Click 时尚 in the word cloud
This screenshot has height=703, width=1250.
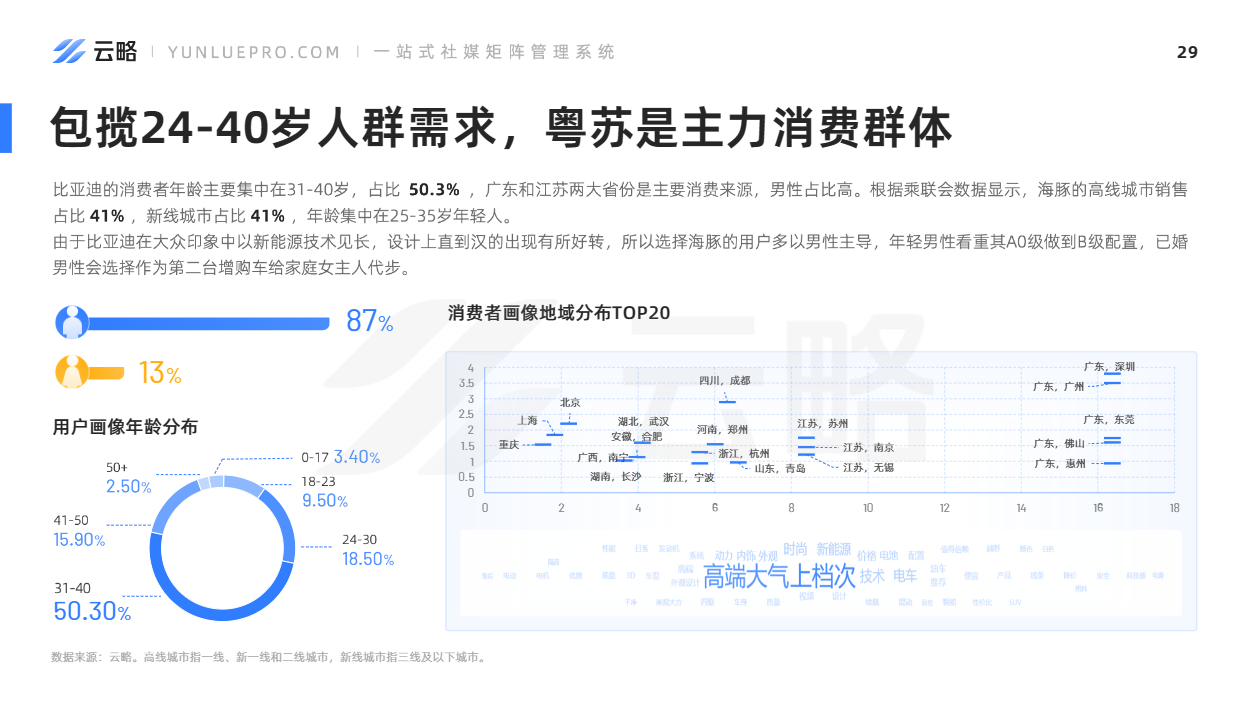point(795,549)
